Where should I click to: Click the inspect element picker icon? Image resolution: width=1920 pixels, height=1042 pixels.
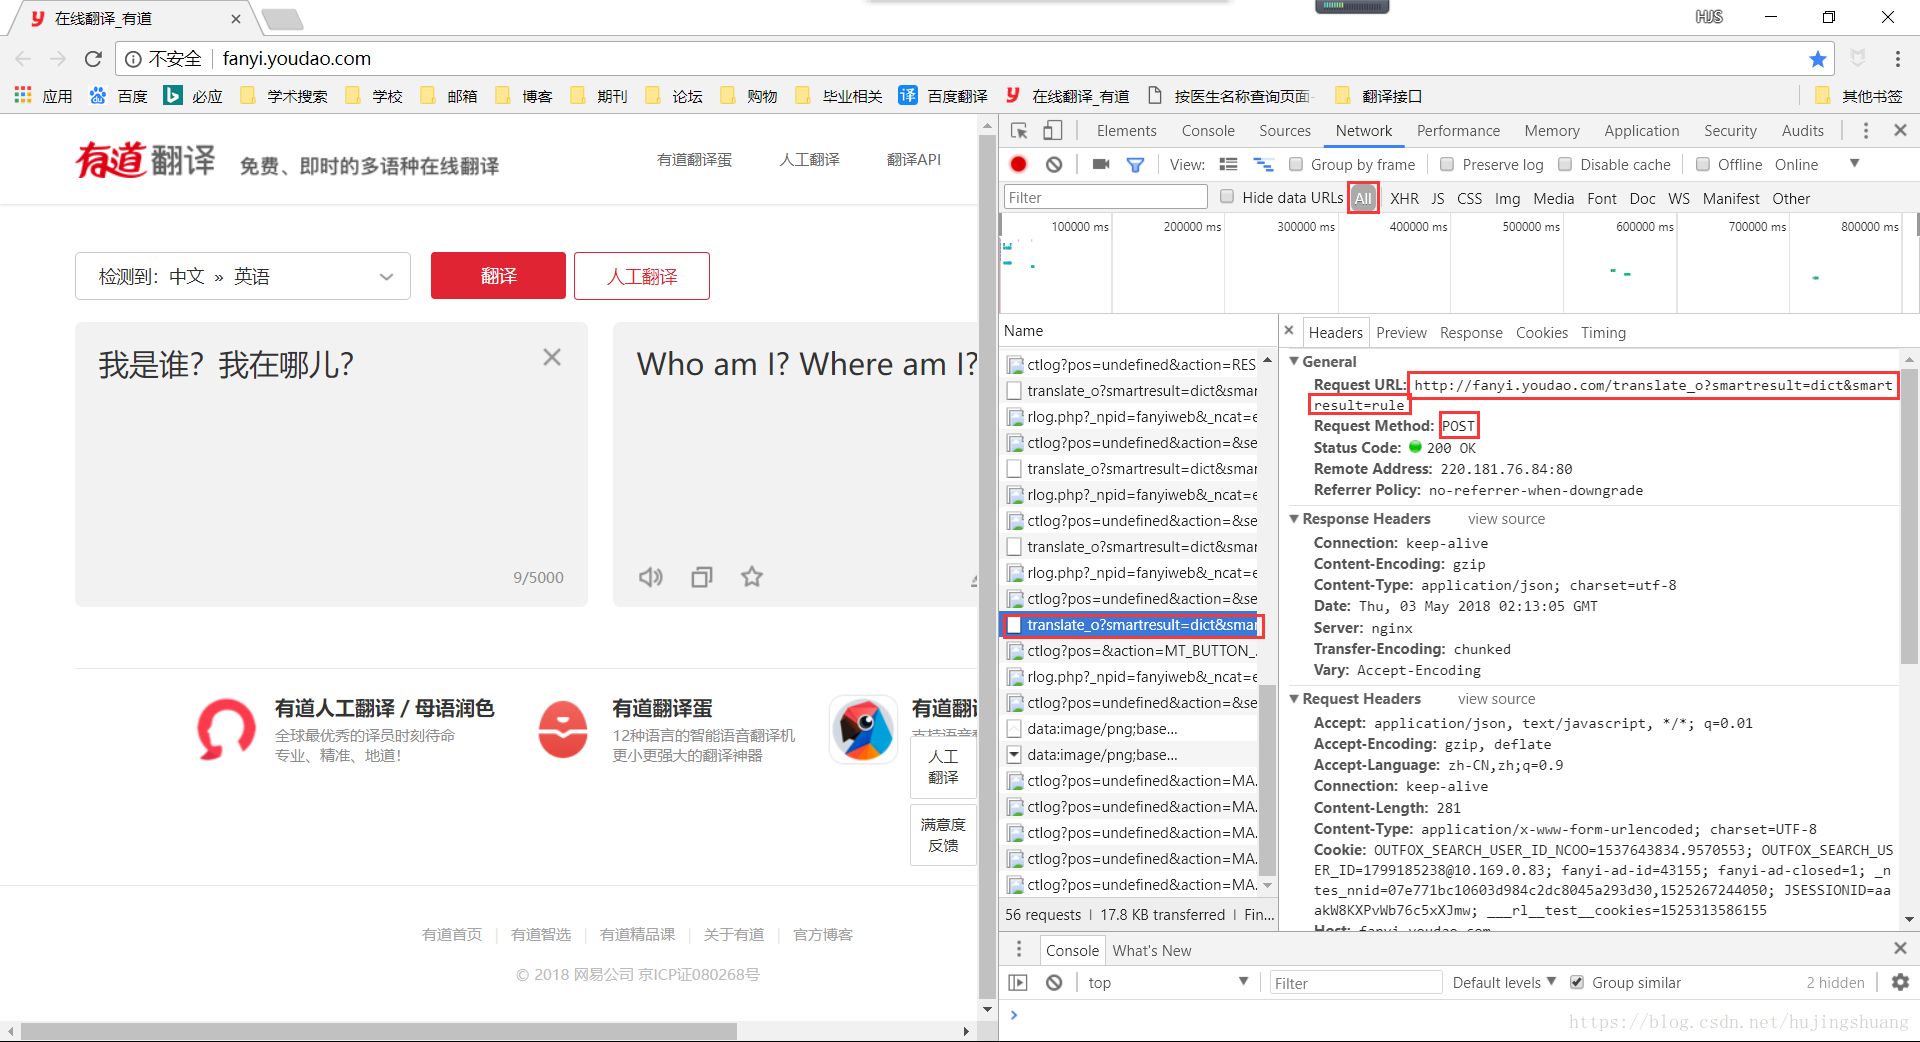(1019, 131)
